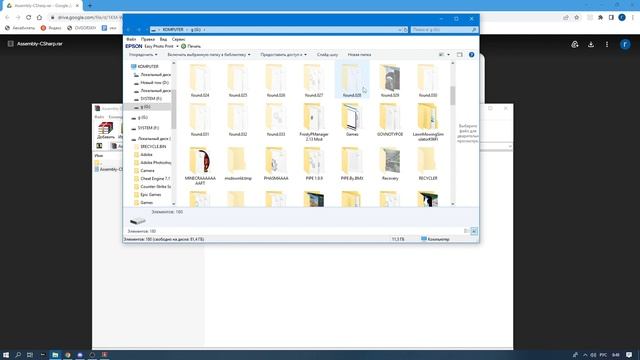Click the WinRAR Add button
The height and width of the screenshot is (360, 640).
pyautogui.click(x=105, y=131)
